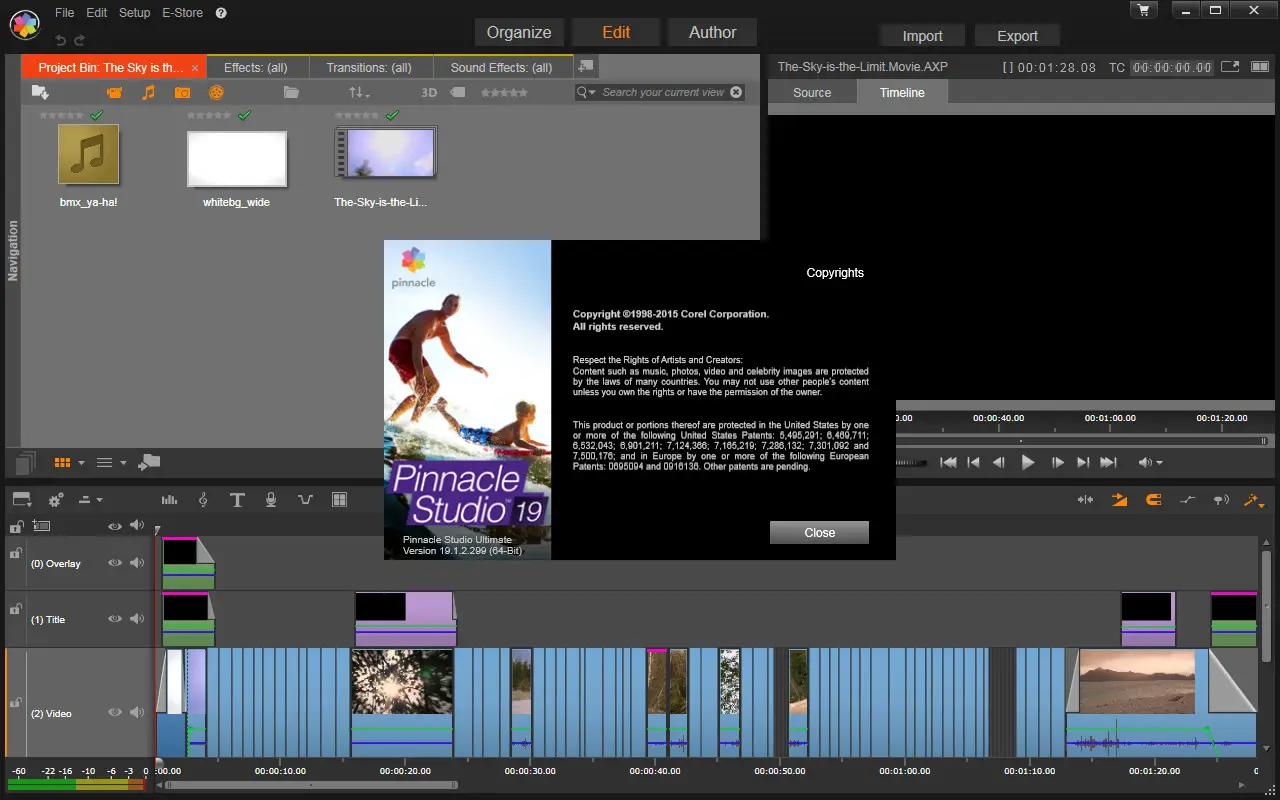Go to the Organize workspace
The image size is (1280, 800).
point(519,32)
